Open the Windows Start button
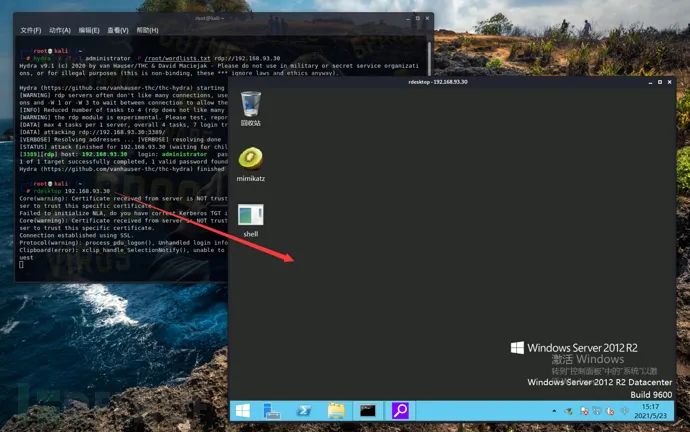Screen dimensions: 690x432 [x=242, y=411]
